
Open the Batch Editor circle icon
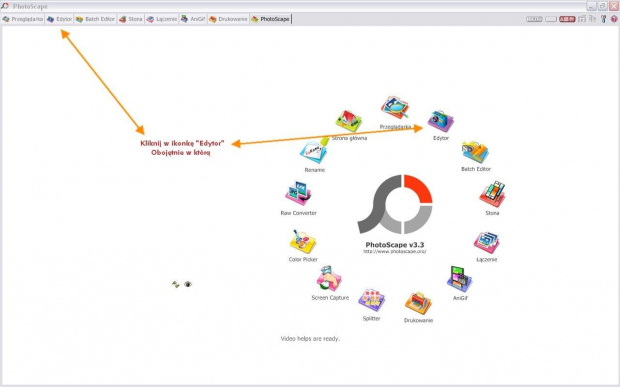click(475, 152)
